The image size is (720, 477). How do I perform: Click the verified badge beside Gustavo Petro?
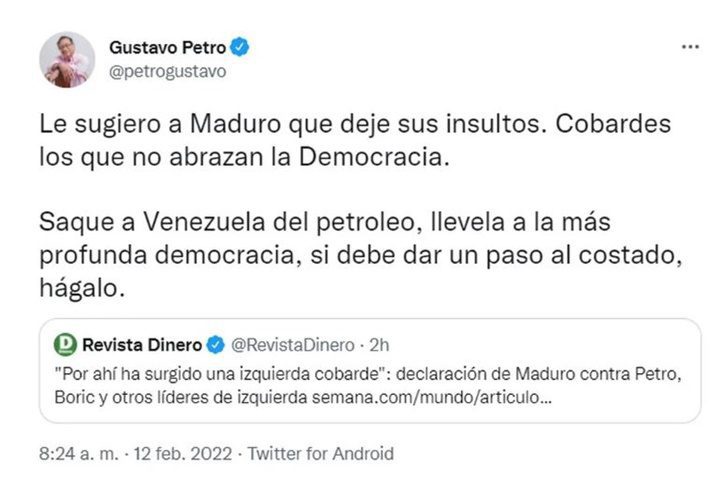[x=240, y=47]
